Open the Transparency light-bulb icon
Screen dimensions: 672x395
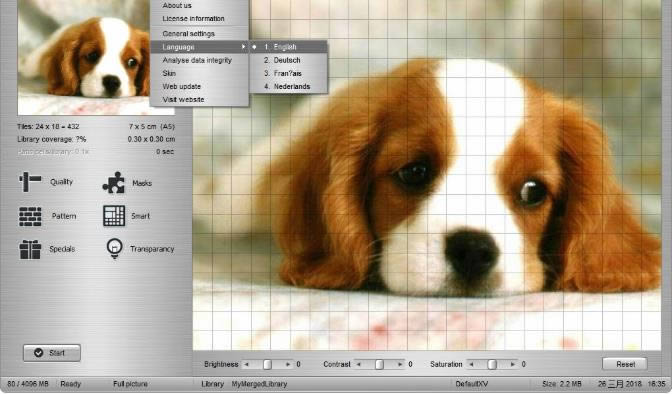pos(114,248)
